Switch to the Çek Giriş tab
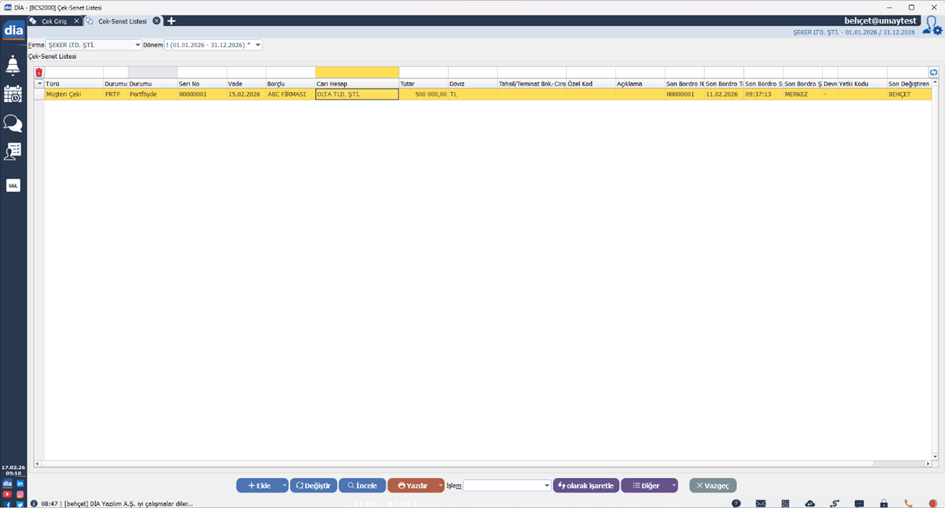 tap(53, 21)
